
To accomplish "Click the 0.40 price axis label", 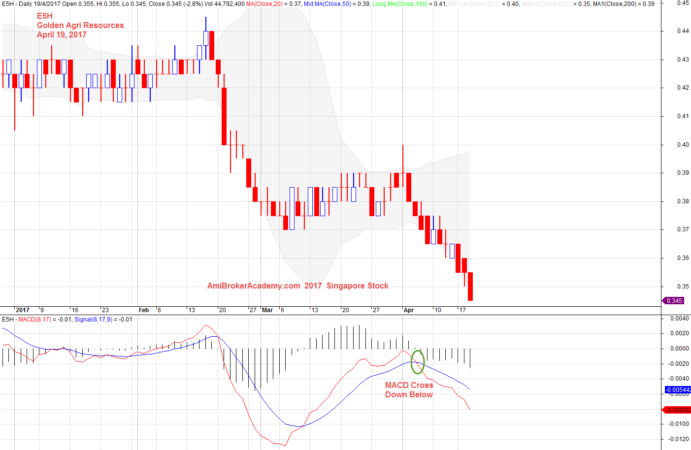I will pyautogui.click(x=683, y=144).
